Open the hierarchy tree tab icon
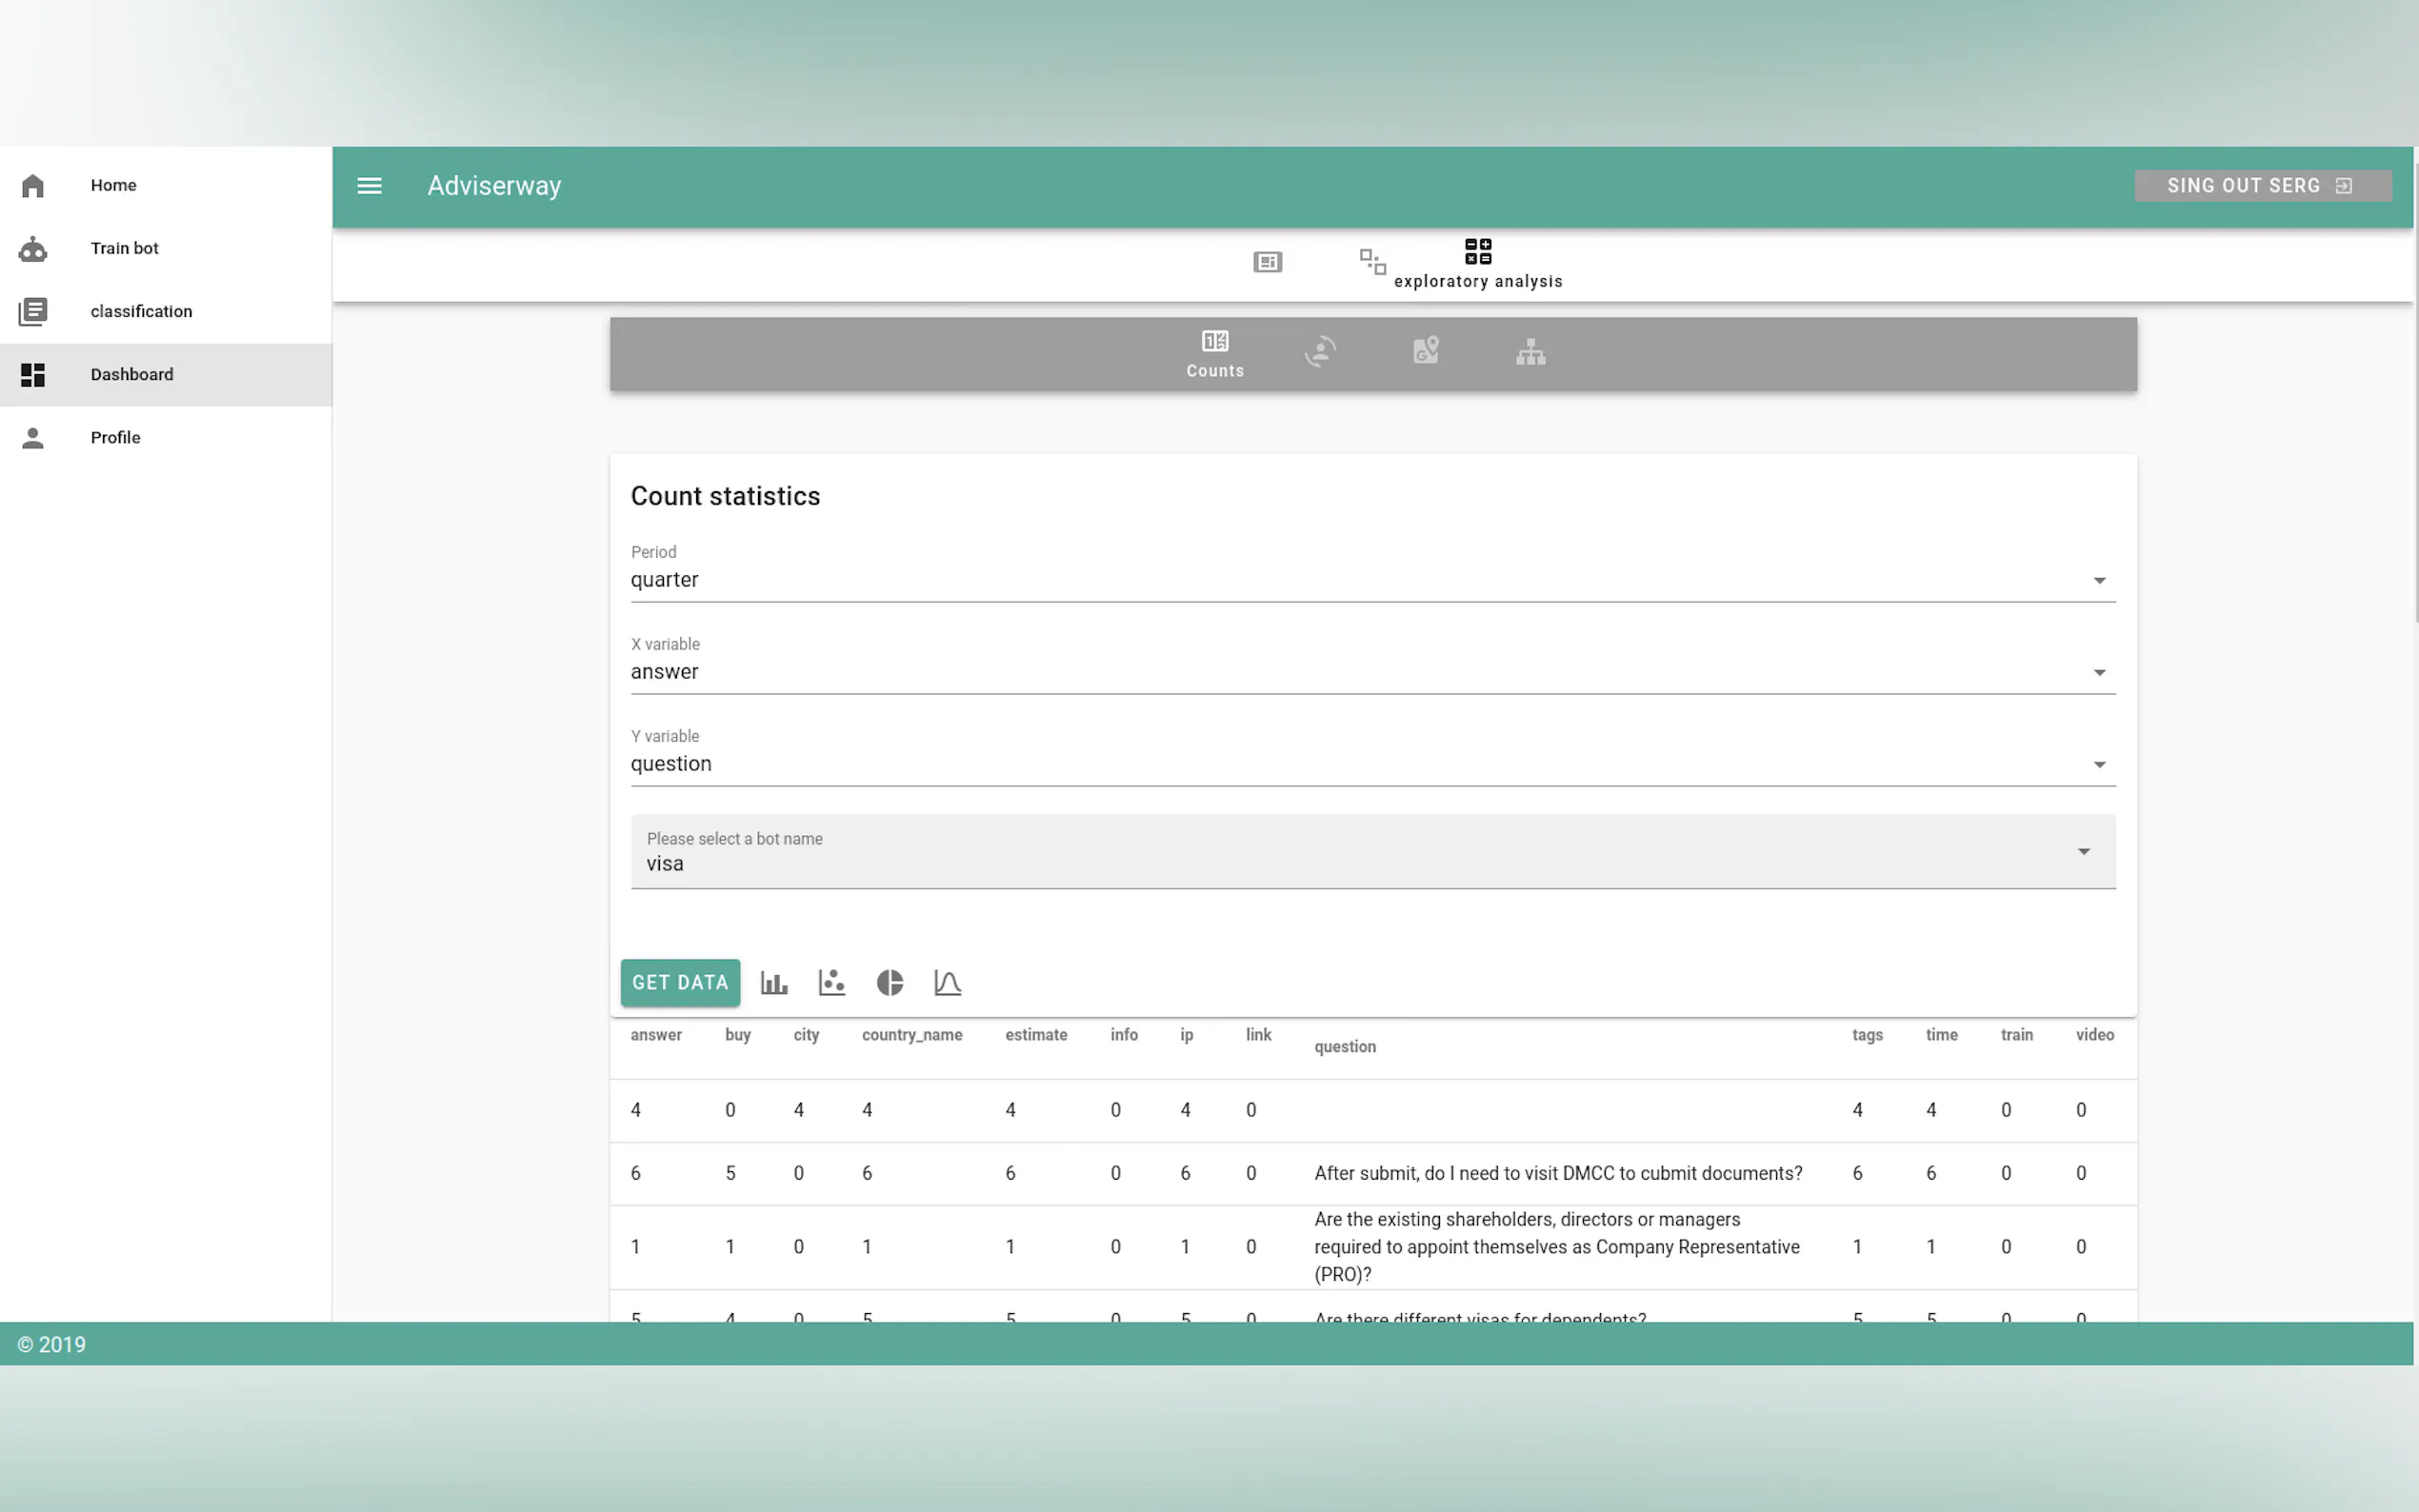Screen dimensions: 2419x1512 (x=1530, y=352)
